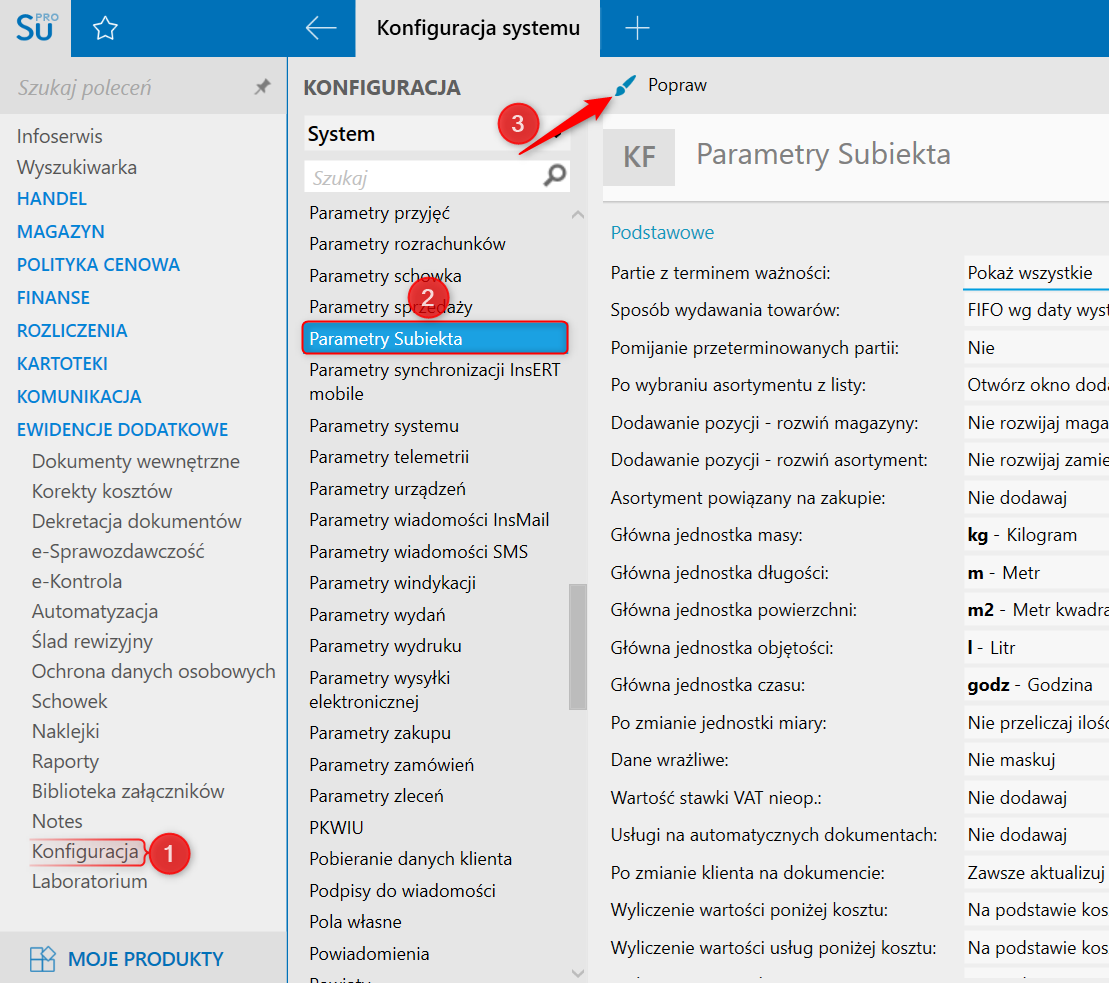Open Laboratorium in the sidebar
The image size is (1109, 983).
(x=90, y=882)
